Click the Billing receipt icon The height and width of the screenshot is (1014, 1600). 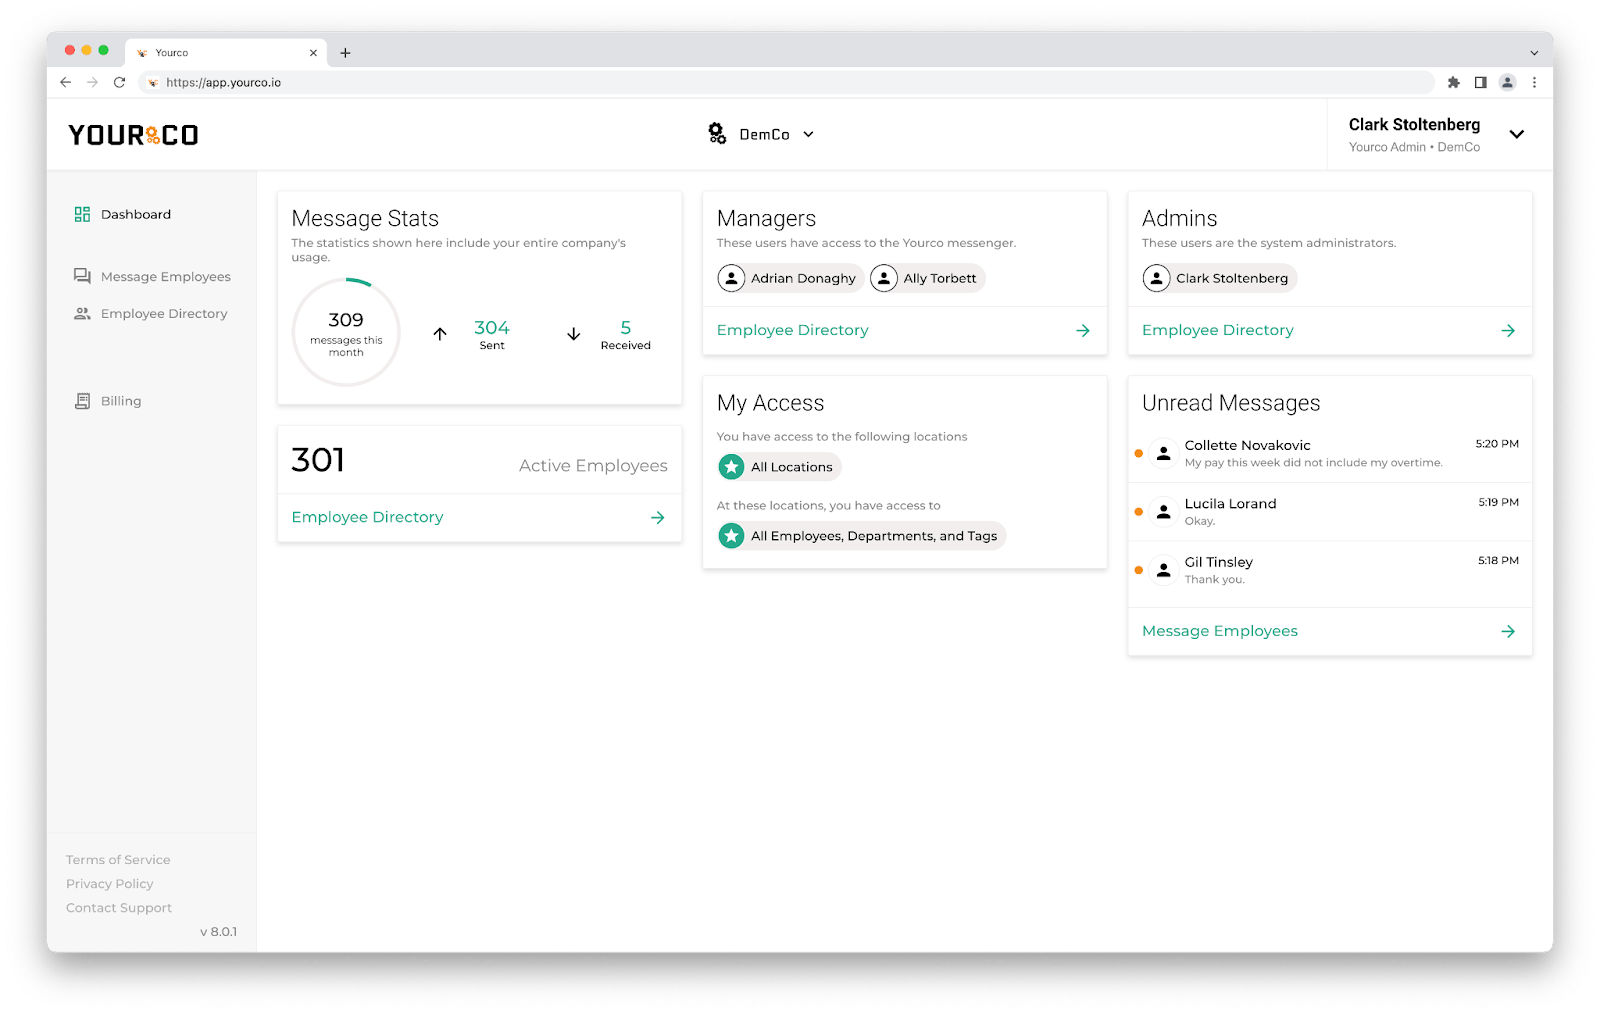[x=82, y=401]
